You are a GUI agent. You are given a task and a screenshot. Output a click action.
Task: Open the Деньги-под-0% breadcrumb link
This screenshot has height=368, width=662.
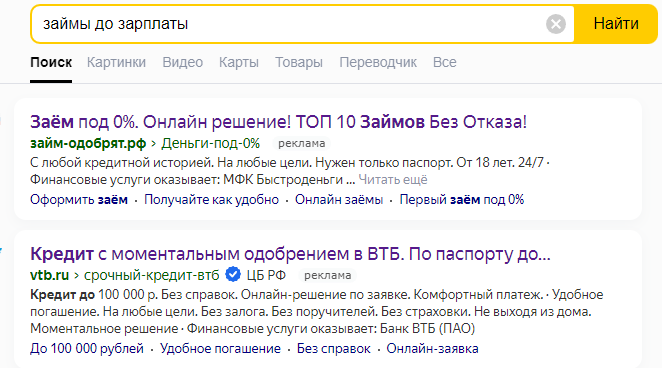click(x=210, y=143)
